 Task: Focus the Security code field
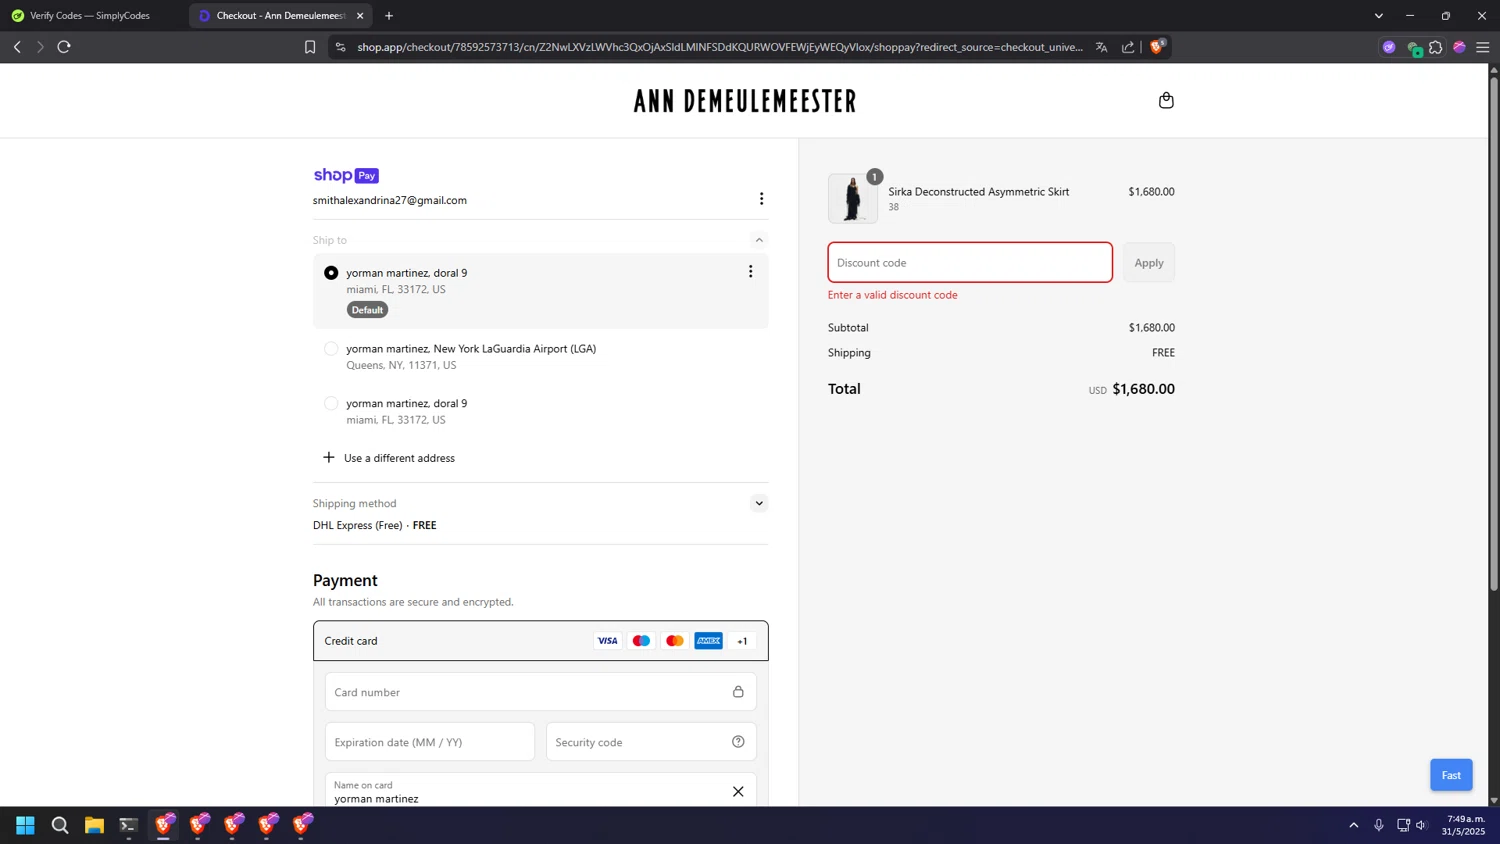pos(651,742)
